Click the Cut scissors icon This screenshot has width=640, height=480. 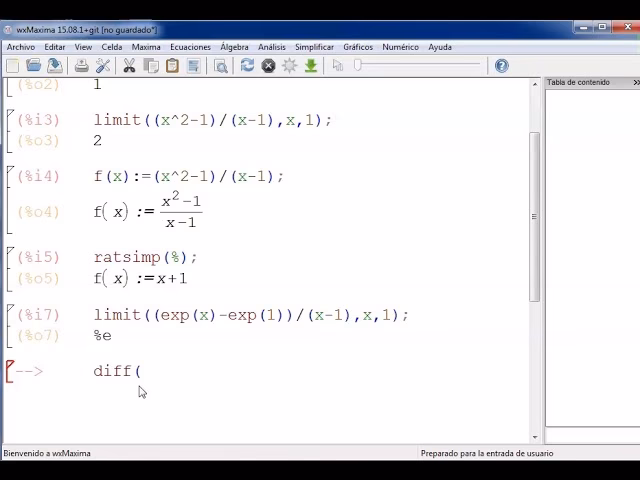[x=129, y=66]
